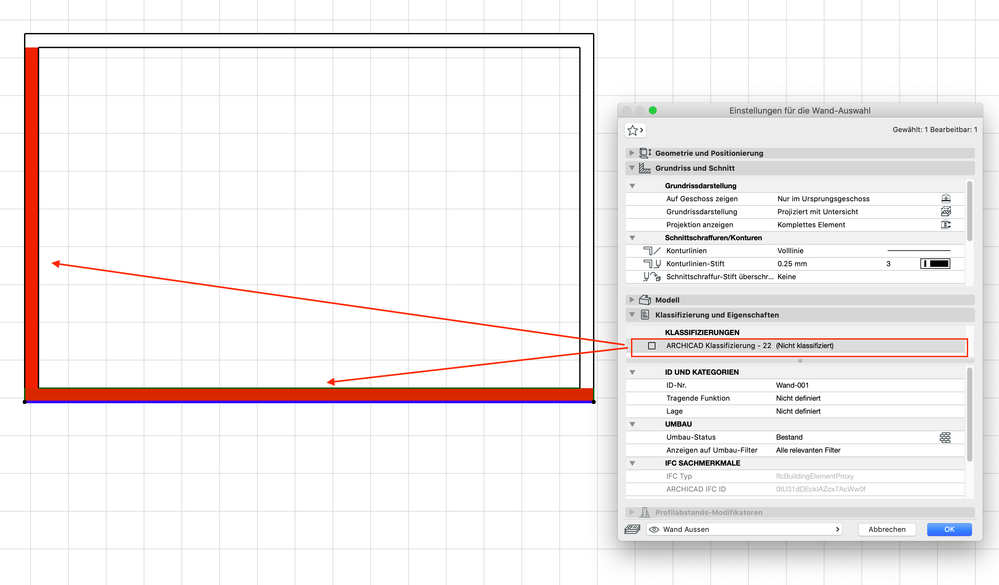Select the left red wall in the floor plan

click(x=32, y=217)
